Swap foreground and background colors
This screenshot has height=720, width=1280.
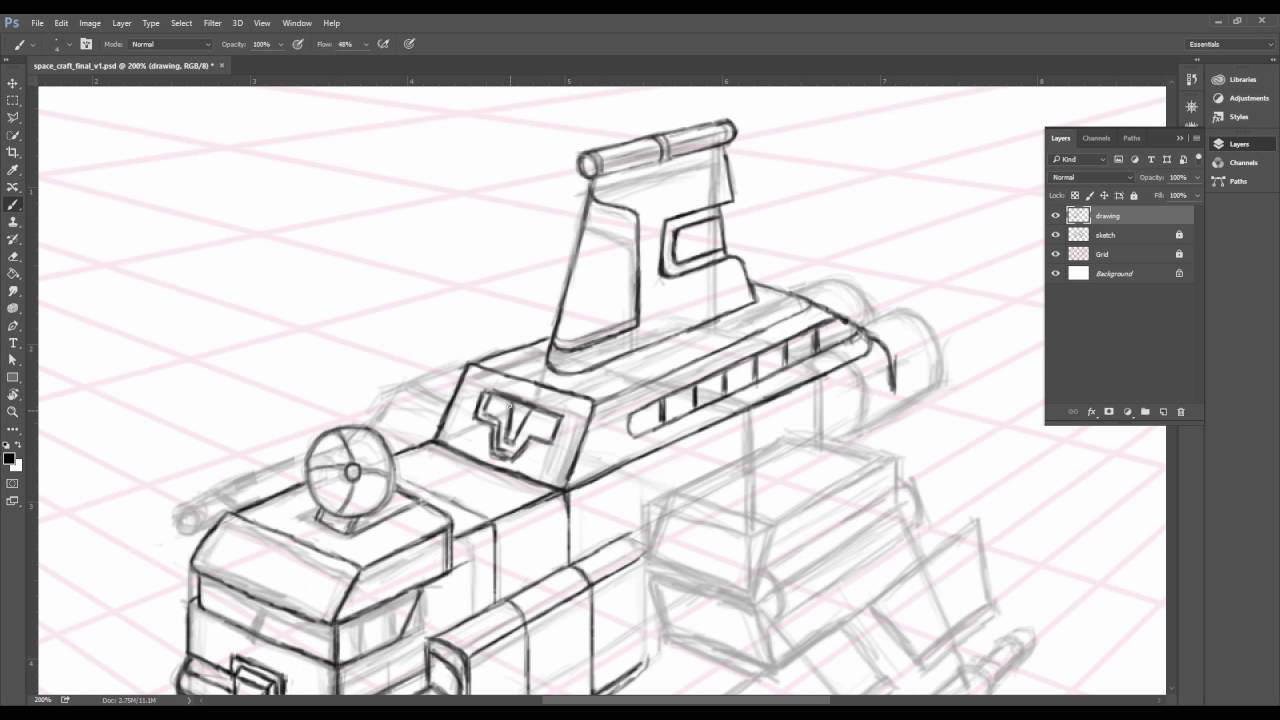point(19,446)
